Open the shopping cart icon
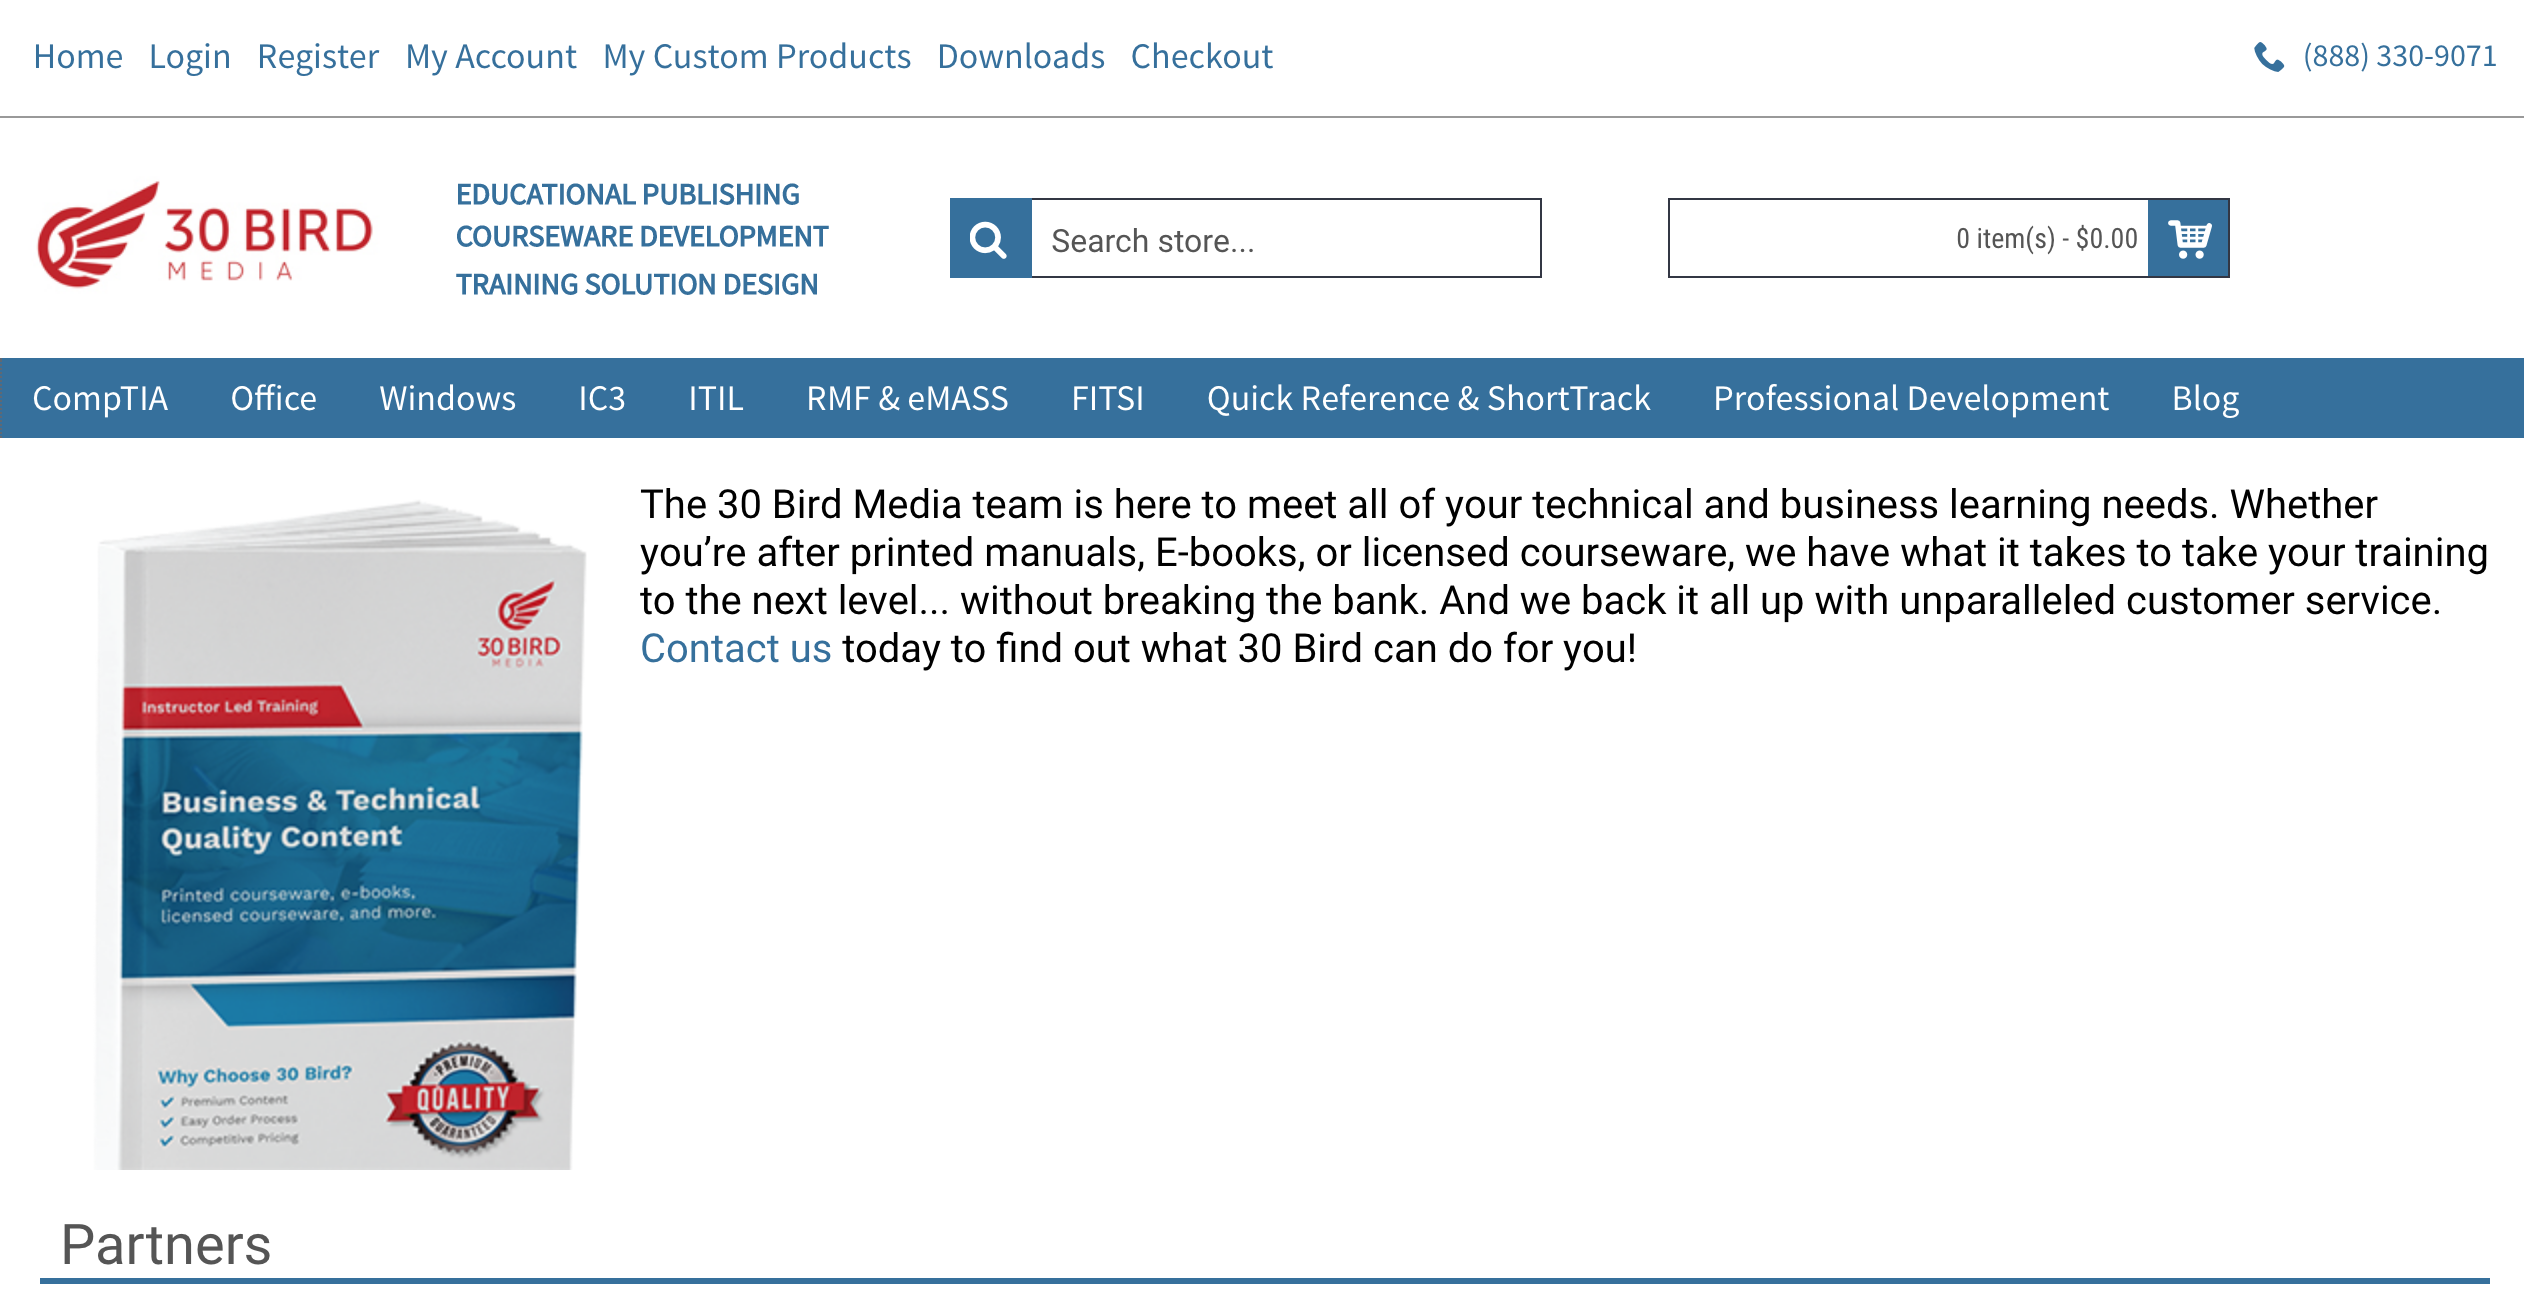Screen dimensions: 2524x1310 (x=2188, y=239)
